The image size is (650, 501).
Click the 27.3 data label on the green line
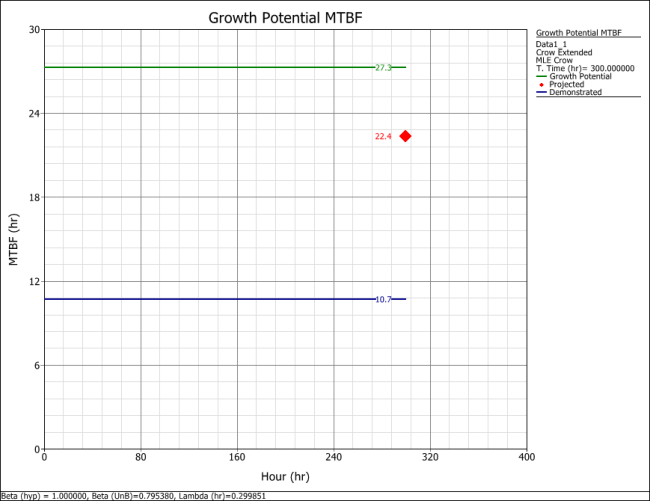click(383, 68)
